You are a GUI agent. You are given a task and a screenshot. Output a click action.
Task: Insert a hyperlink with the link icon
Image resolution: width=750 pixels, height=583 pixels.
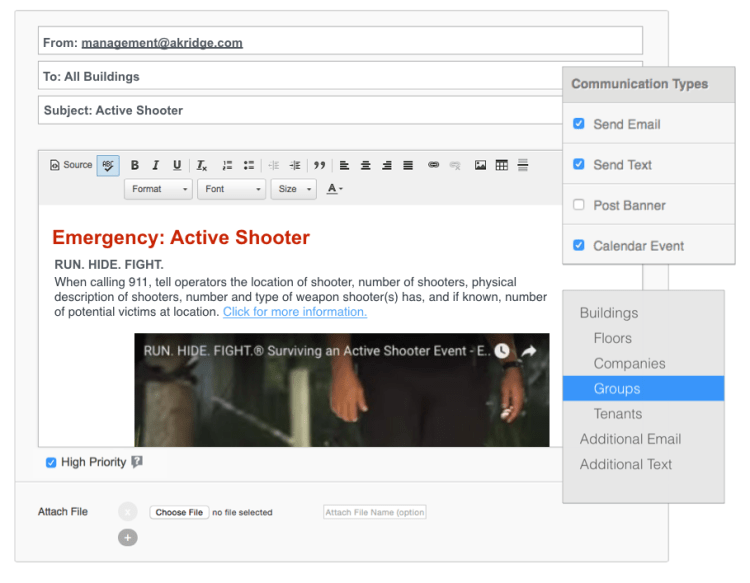pyautogui.click(x=433, y=166)
